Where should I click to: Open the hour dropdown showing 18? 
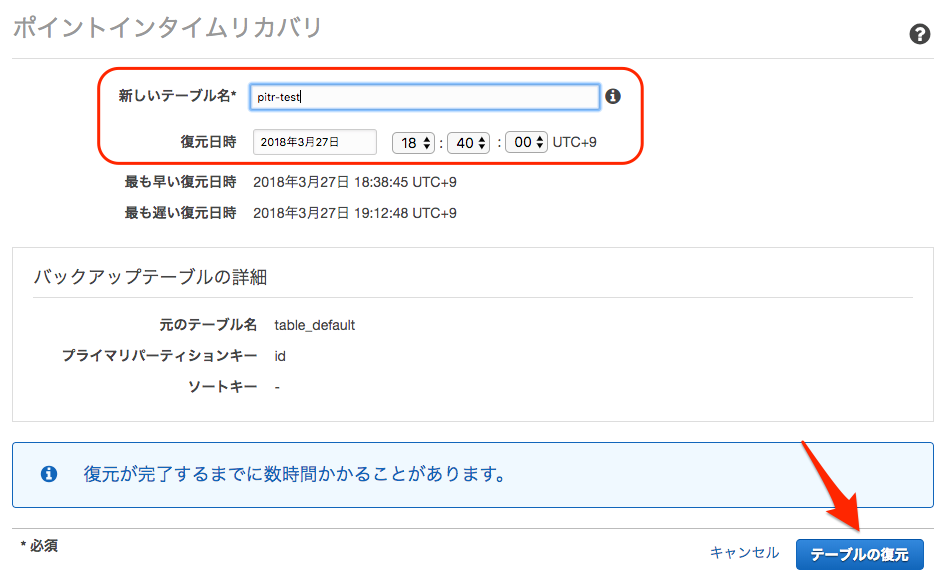[x=413, y=142]
